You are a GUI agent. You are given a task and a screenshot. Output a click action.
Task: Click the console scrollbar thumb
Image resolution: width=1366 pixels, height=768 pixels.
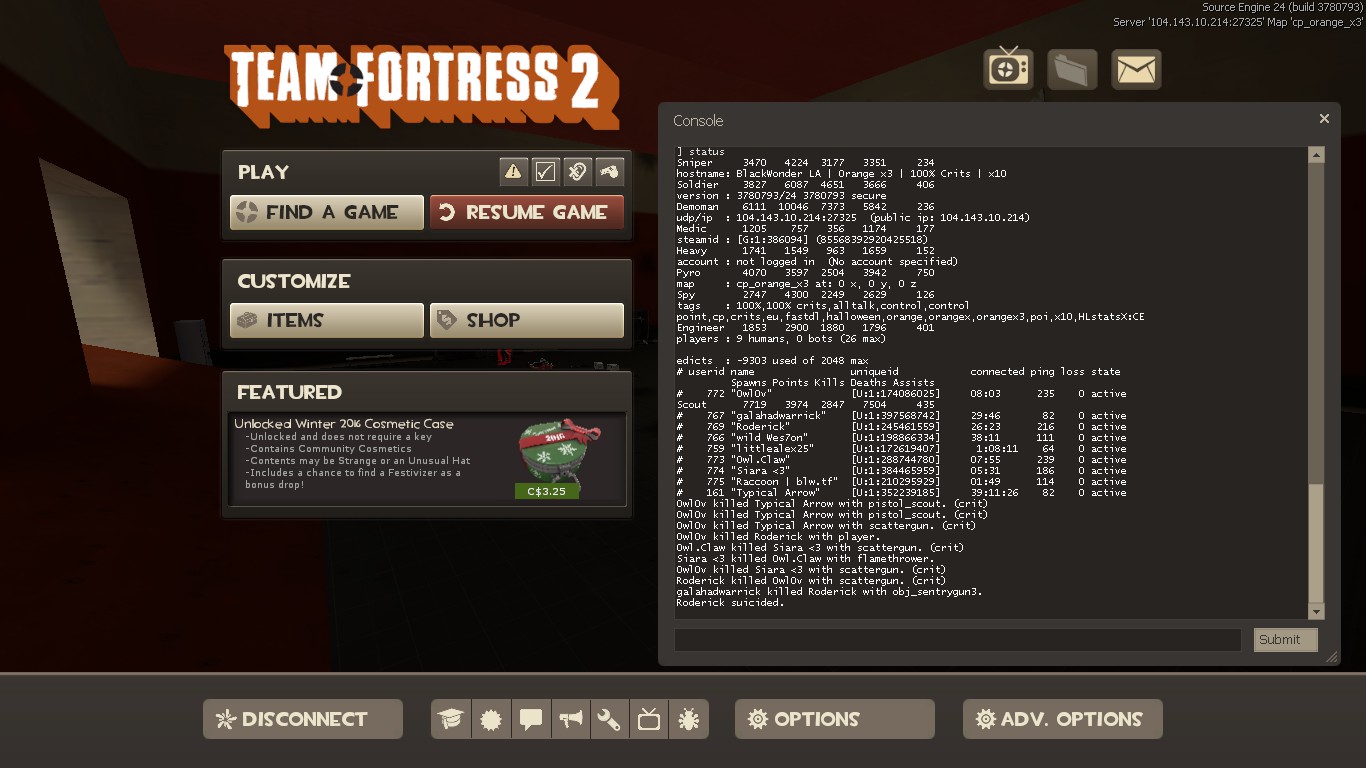point(1316,542)
